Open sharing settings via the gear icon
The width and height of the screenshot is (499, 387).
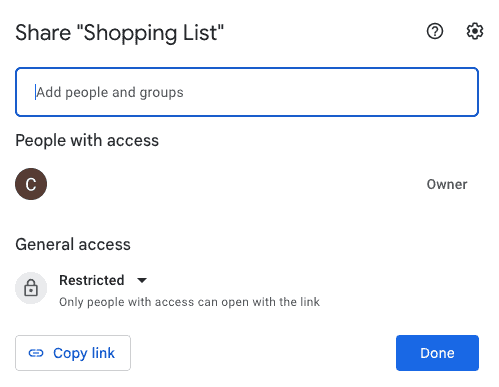(474, 31)
